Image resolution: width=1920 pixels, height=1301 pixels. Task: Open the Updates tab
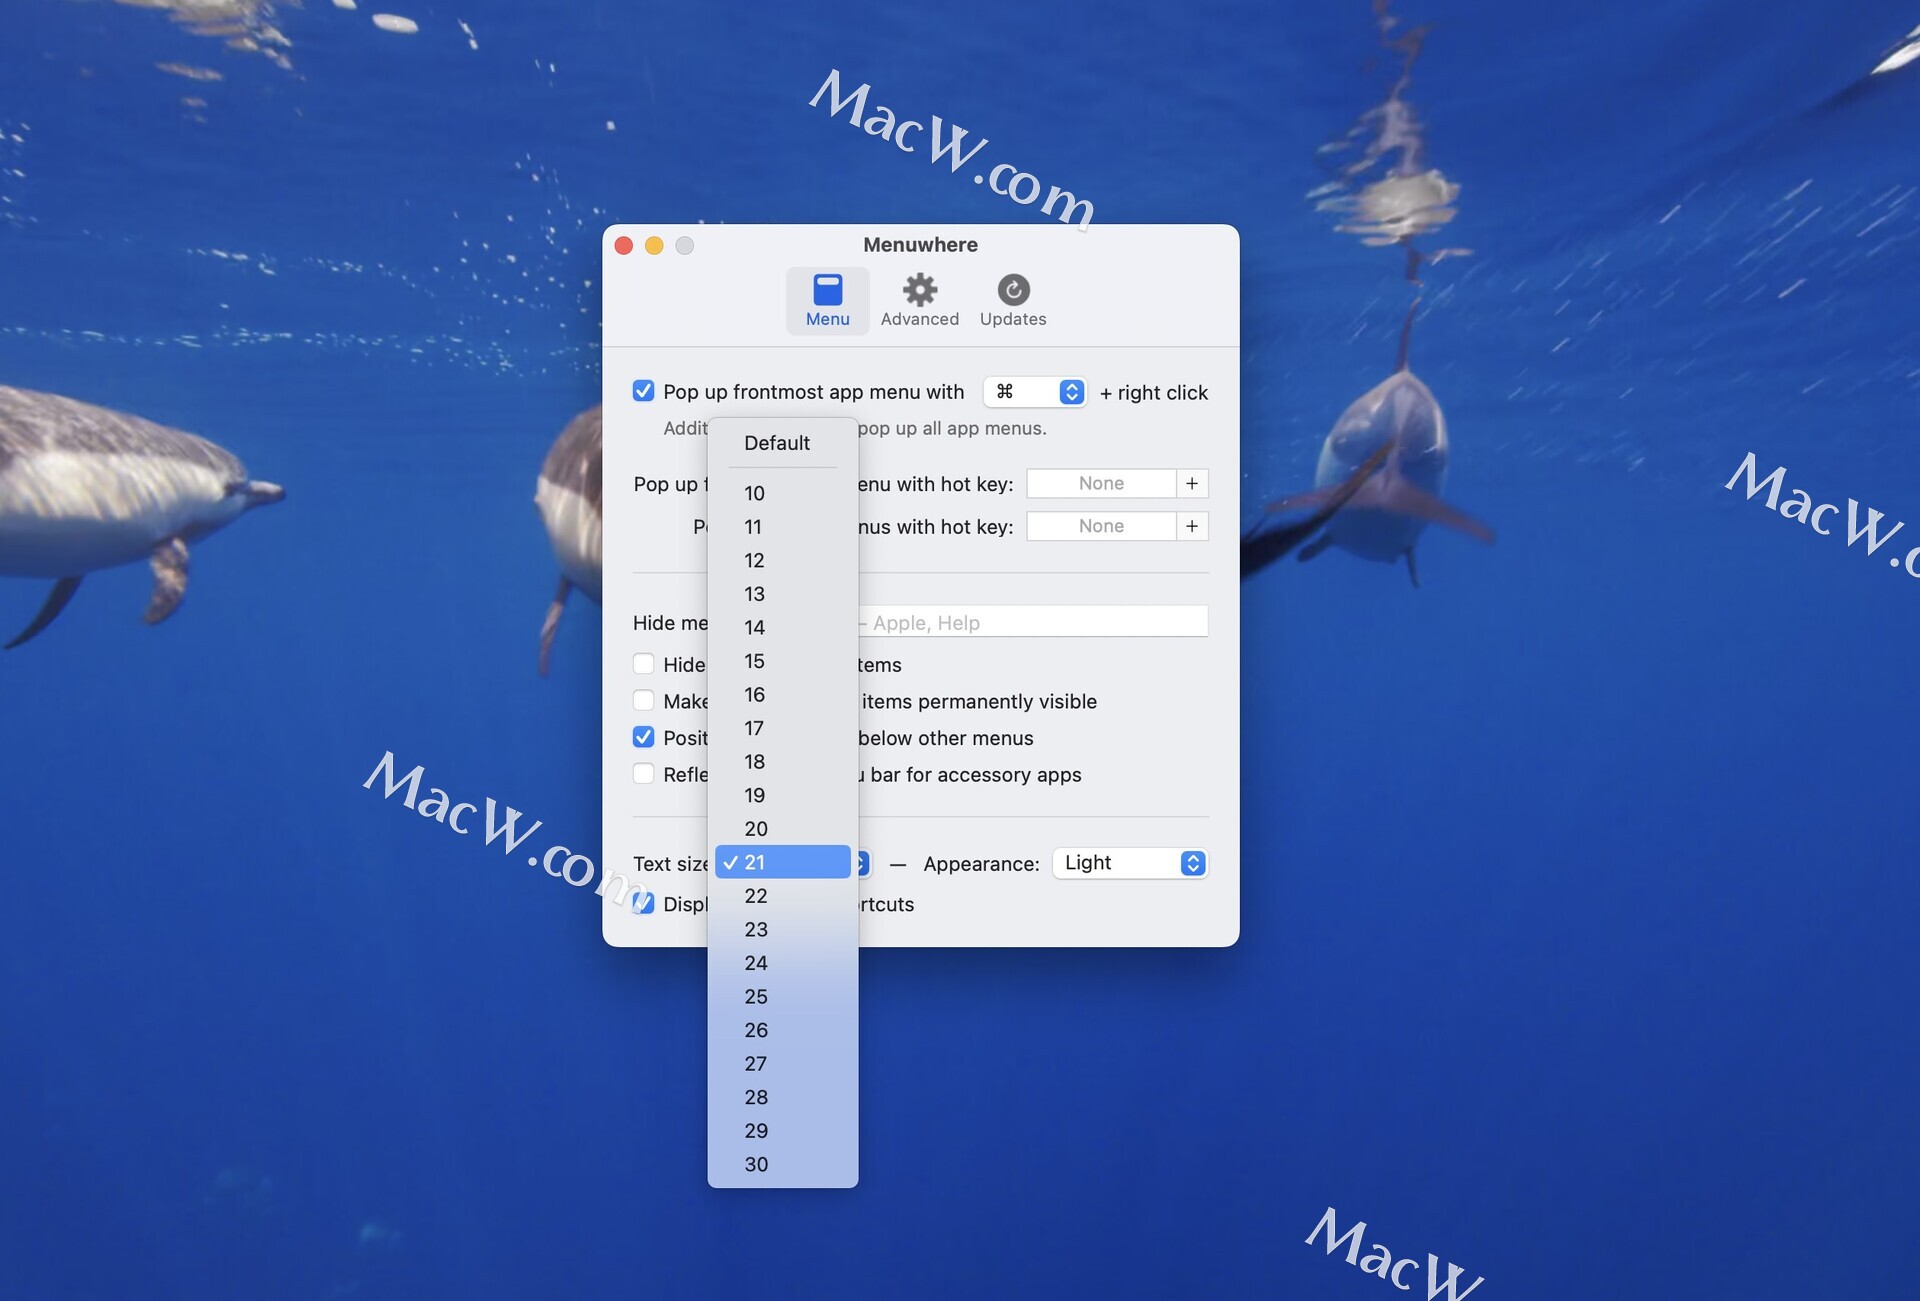click(1013, 300)
